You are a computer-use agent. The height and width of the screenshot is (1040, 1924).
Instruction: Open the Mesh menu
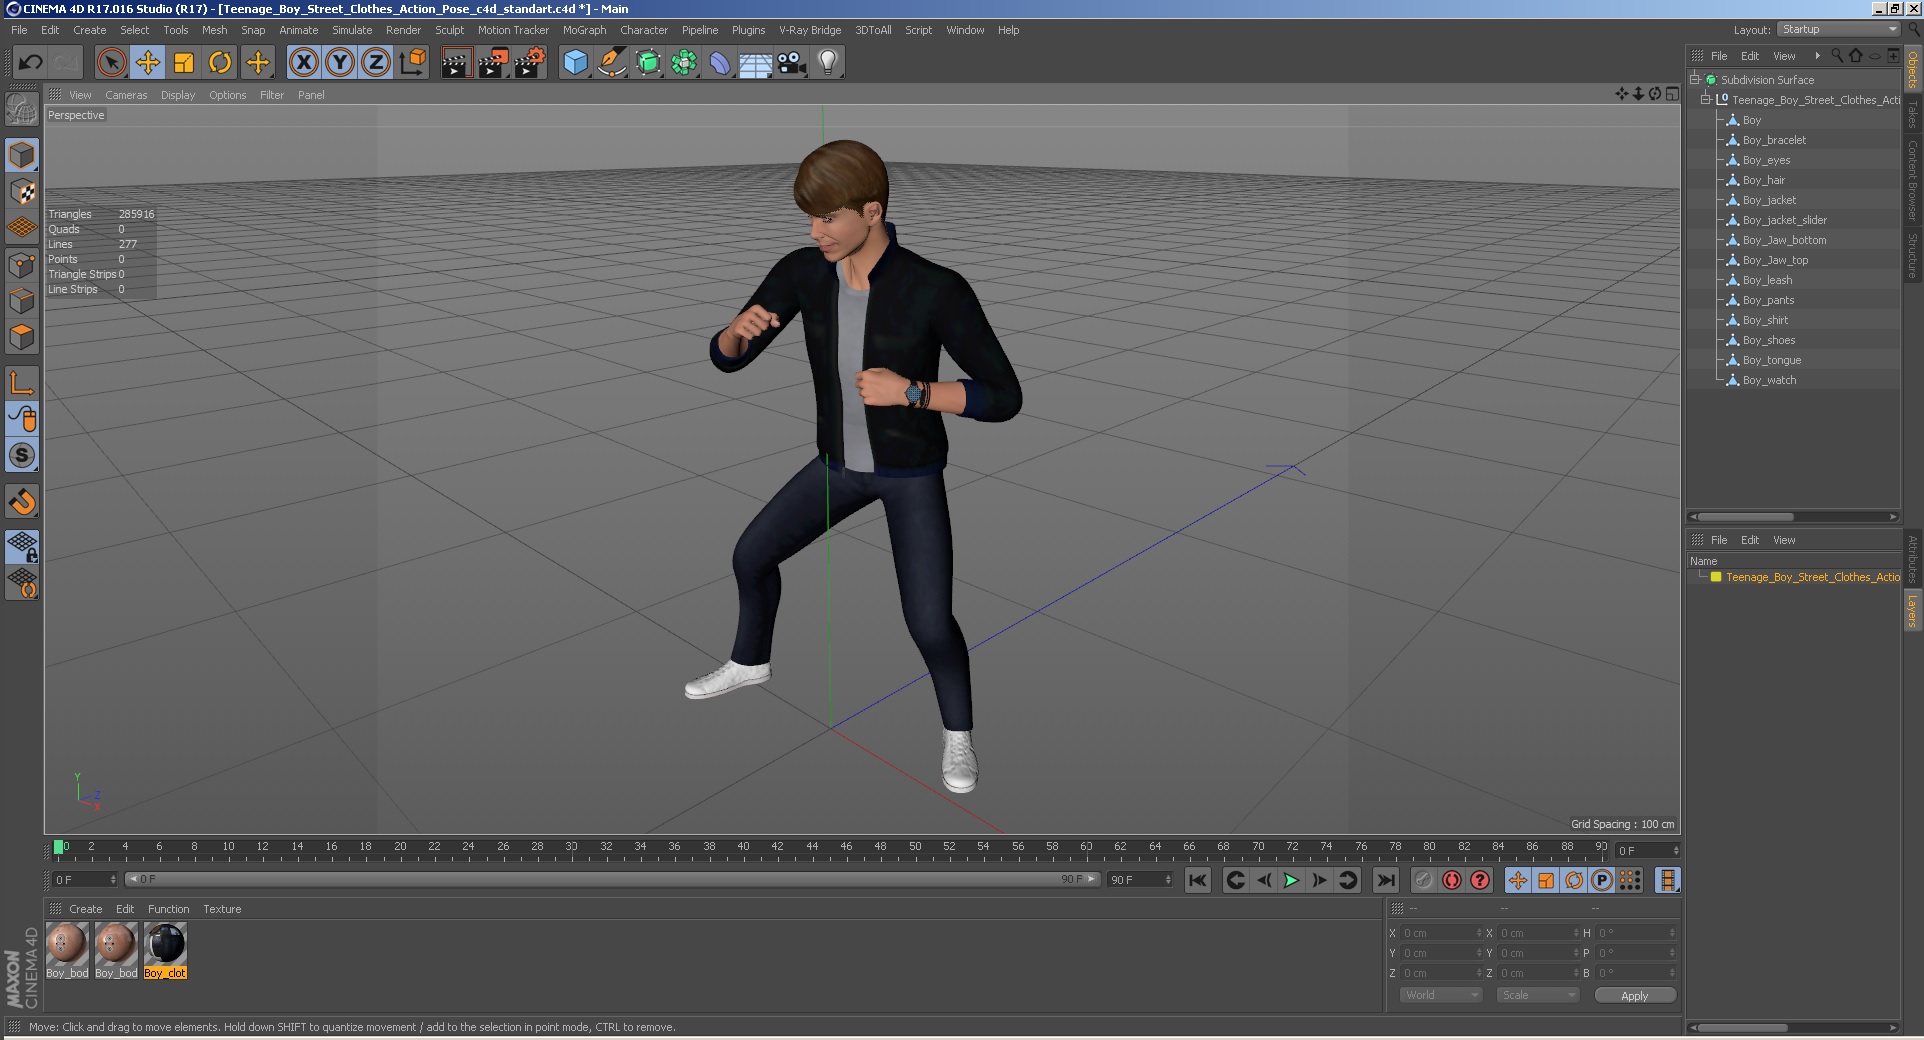[215, 30]
